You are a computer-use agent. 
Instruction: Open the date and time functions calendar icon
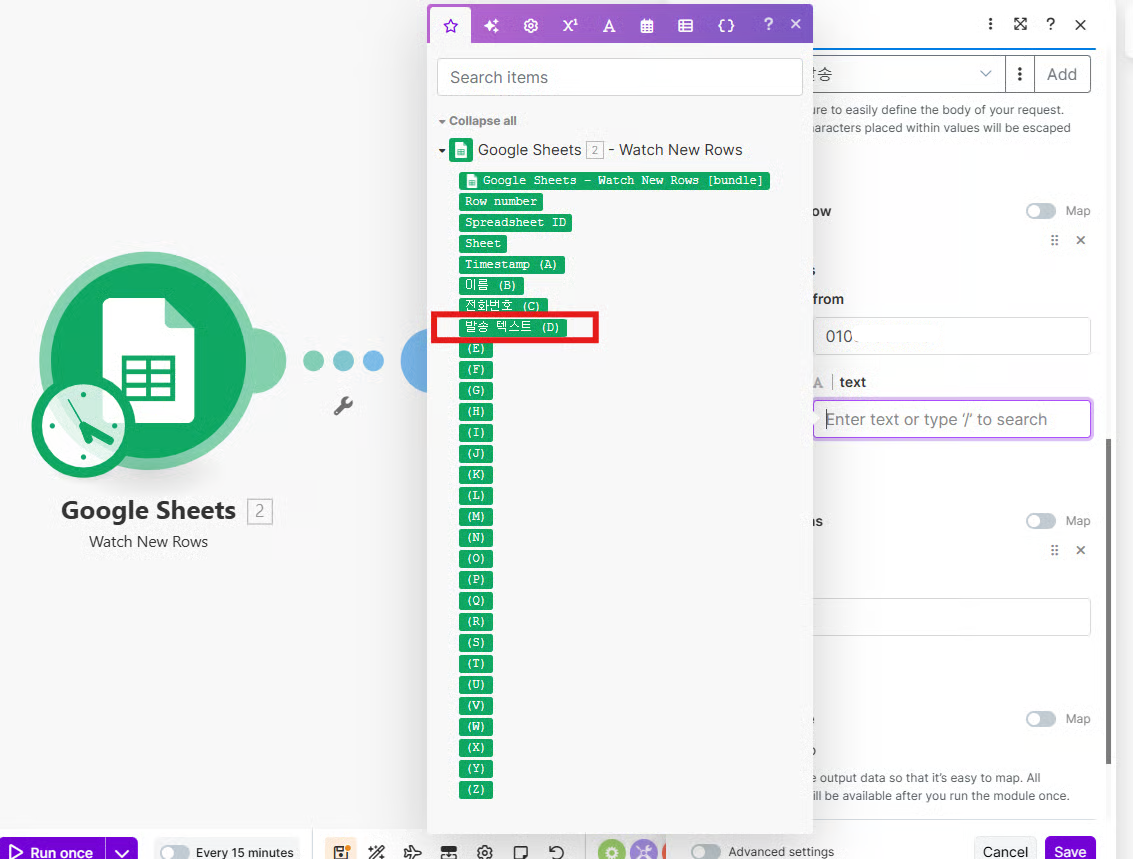[x=647, y=26]
